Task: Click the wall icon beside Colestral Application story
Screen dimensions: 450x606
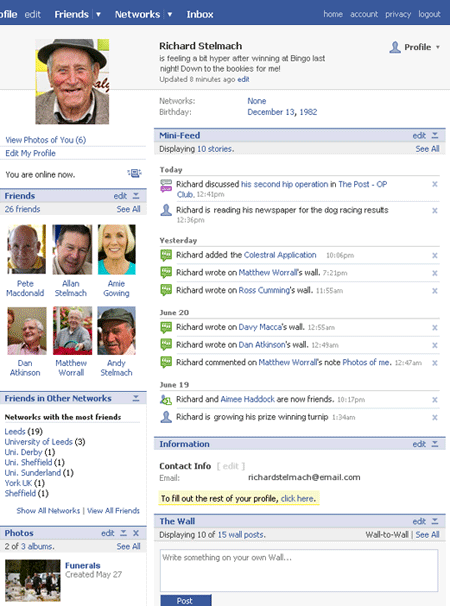Action: 166,255
